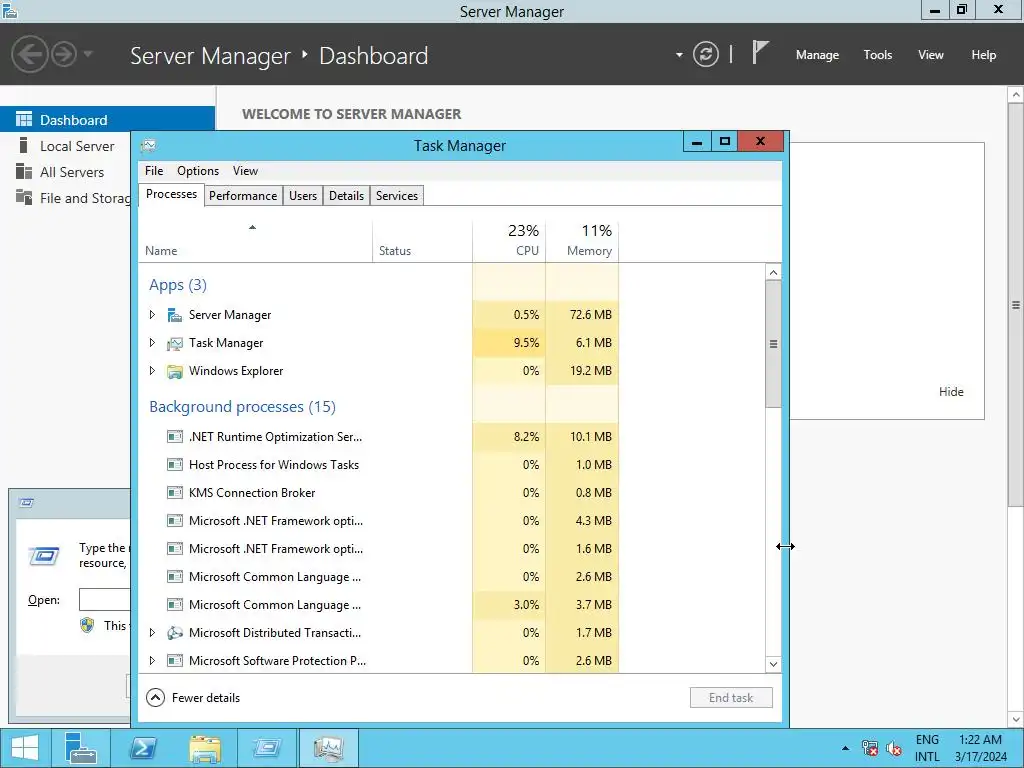Image resolution: width=1024 pixels, height=768 pixels.
Task: Click the Task Manager process icon
Action: [174, 344]
